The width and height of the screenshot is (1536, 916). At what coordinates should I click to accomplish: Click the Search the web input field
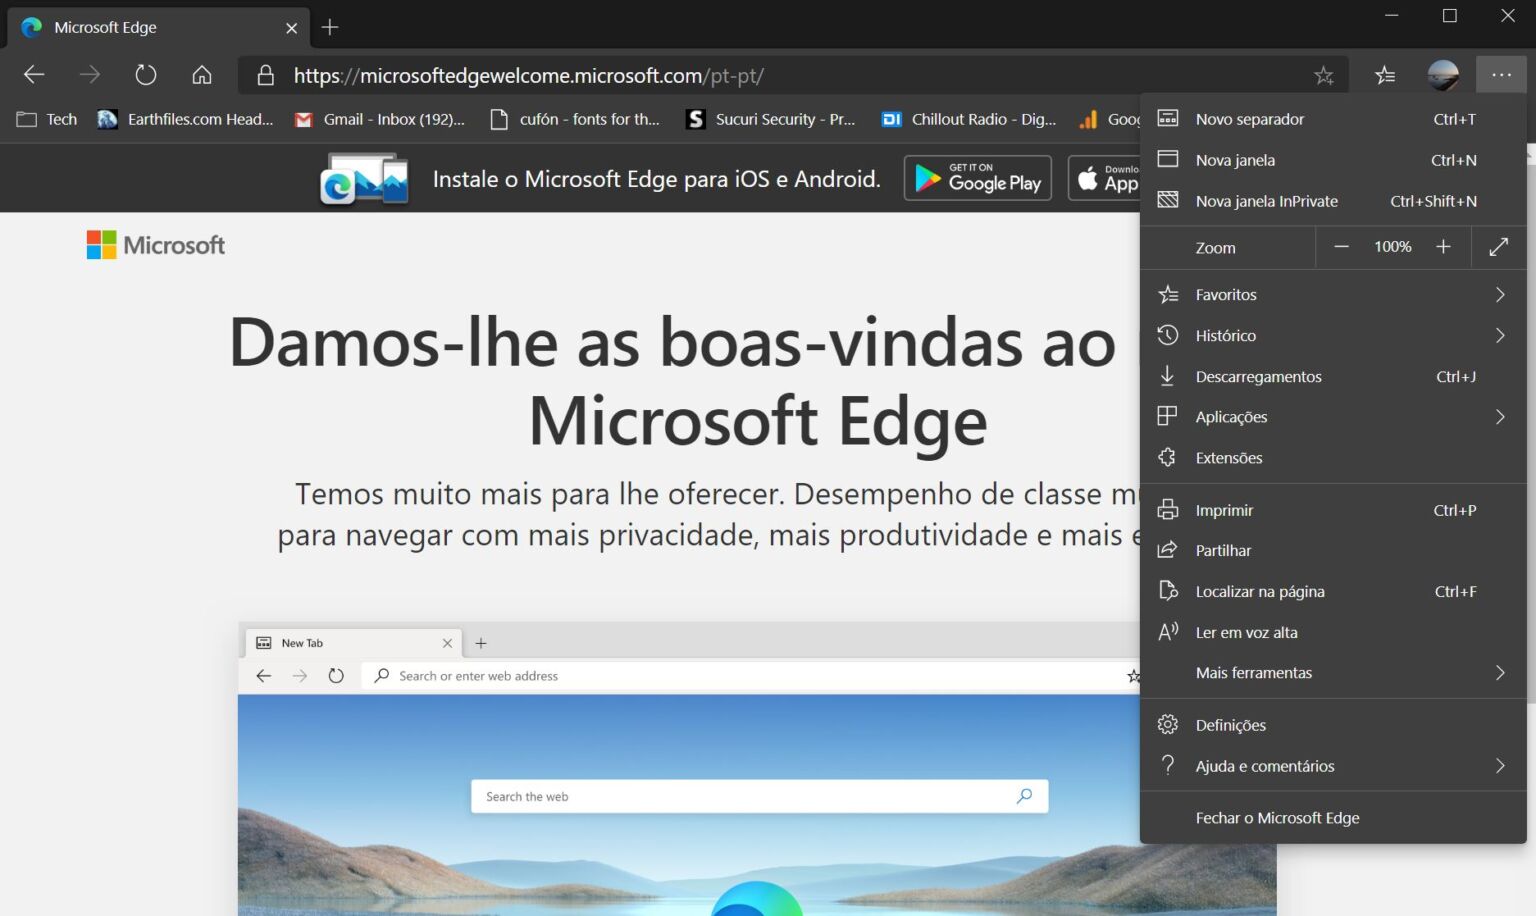[759, 796]
